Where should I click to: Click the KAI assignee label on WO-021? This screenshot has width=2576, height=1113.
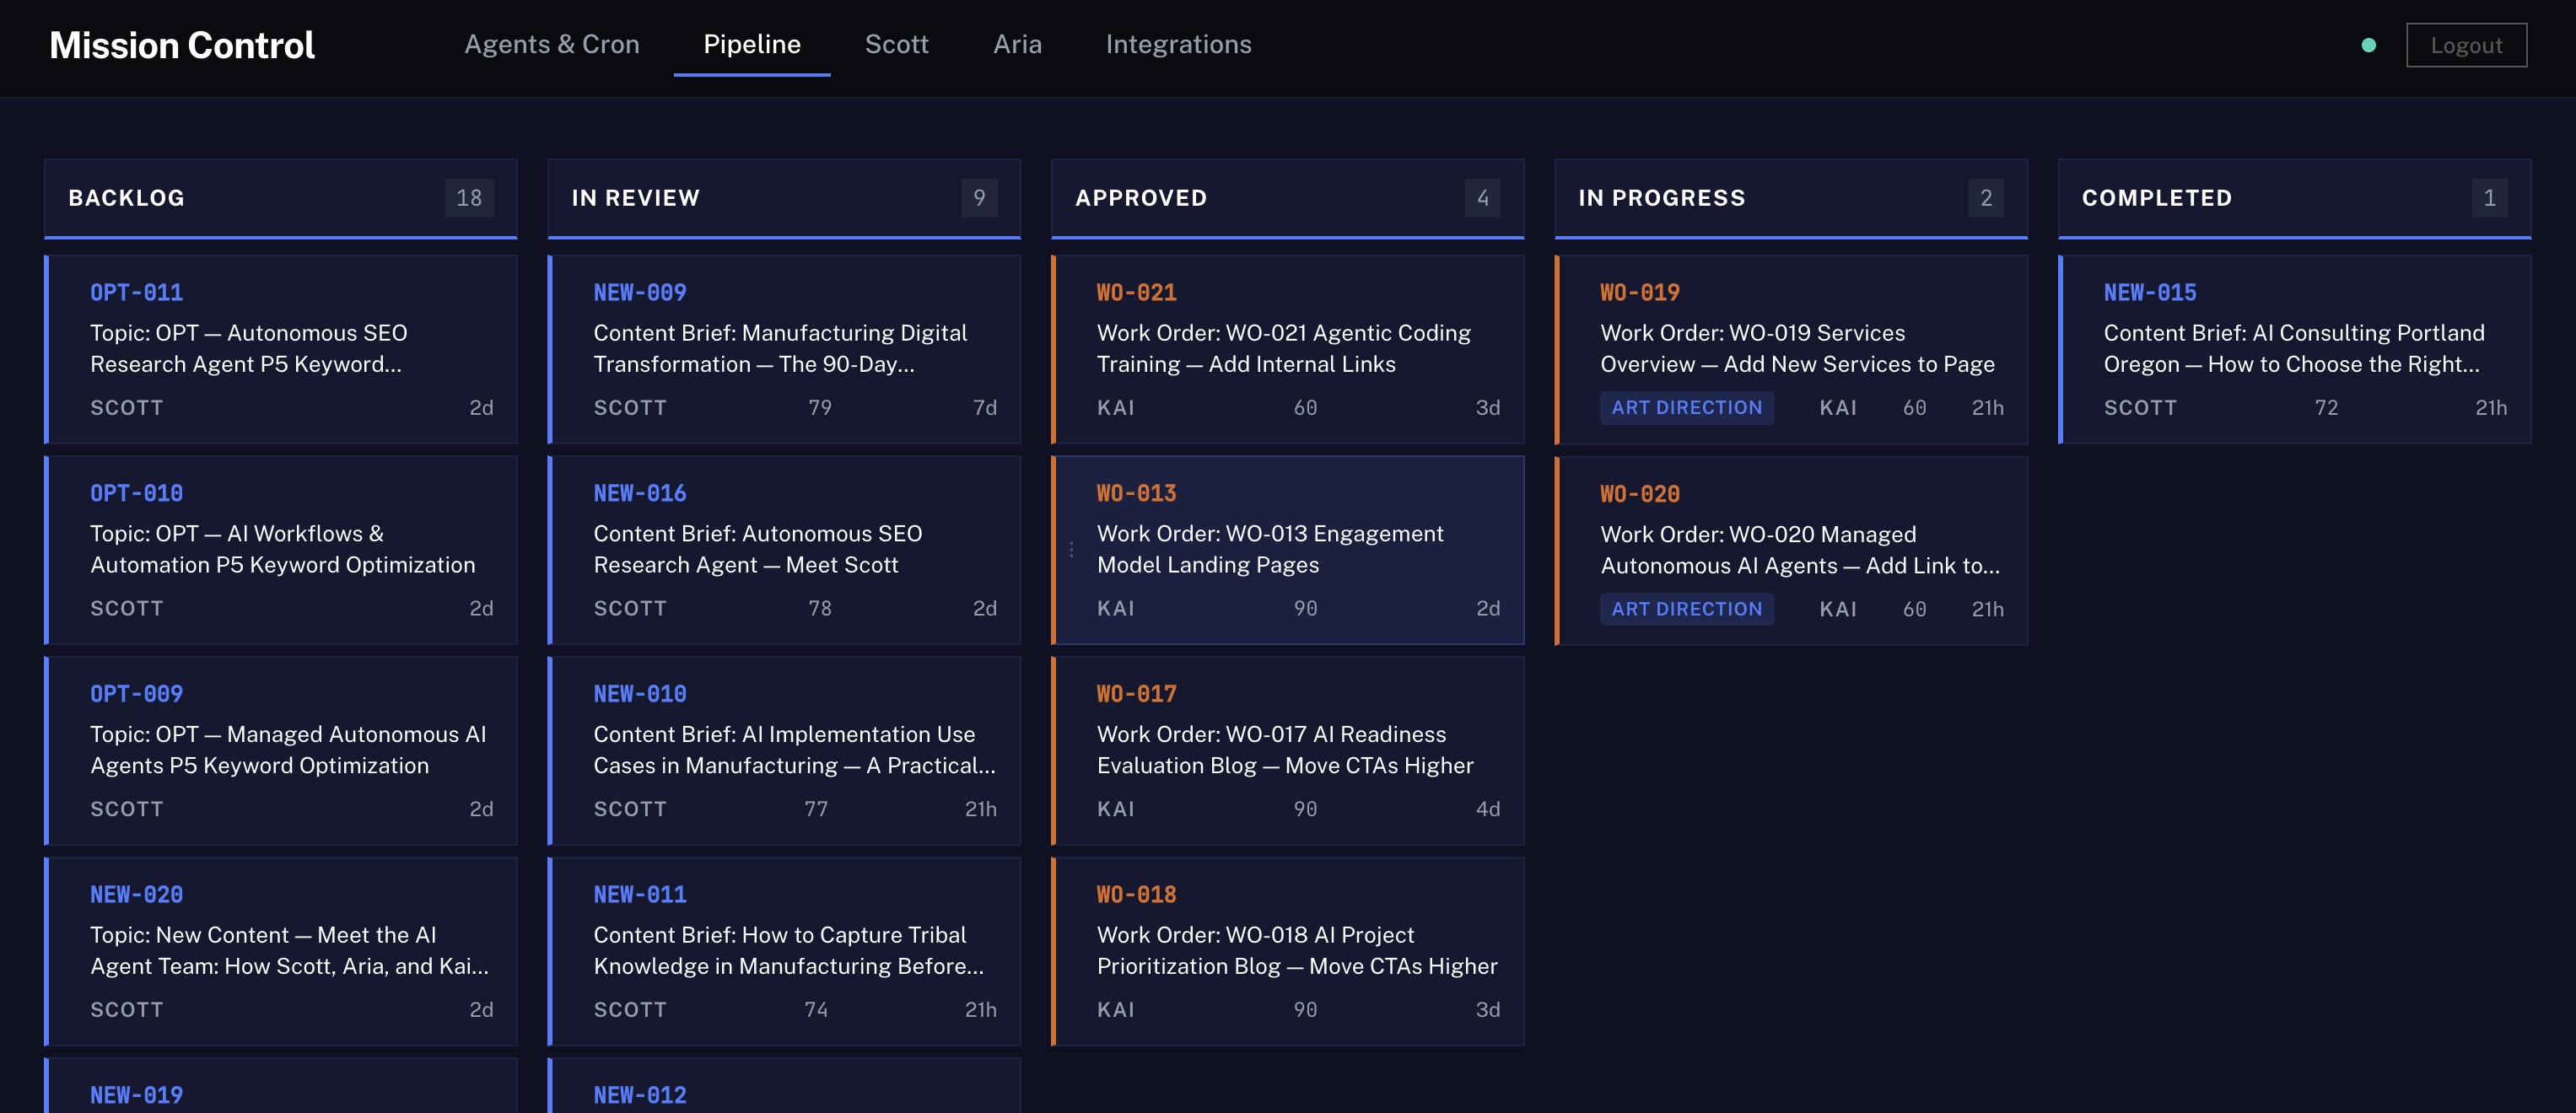(1115, 407)
